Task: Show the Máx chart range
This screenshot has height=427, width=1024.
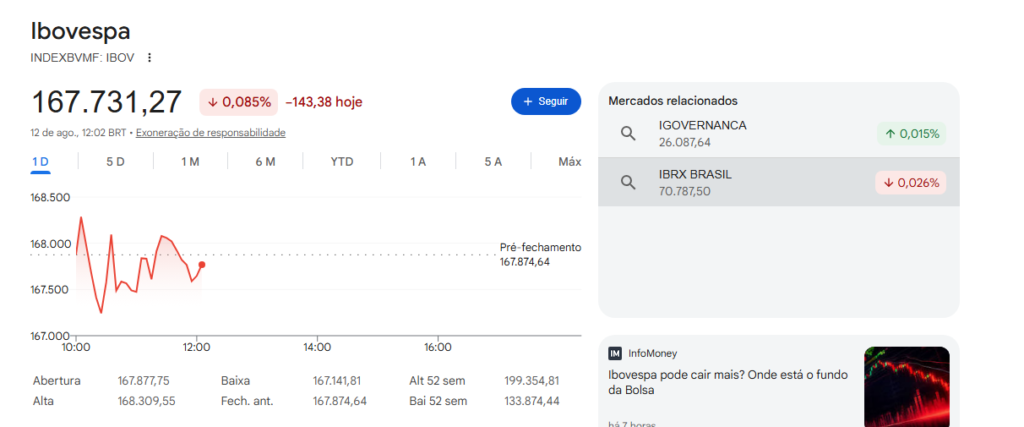Action: (569, 161)
